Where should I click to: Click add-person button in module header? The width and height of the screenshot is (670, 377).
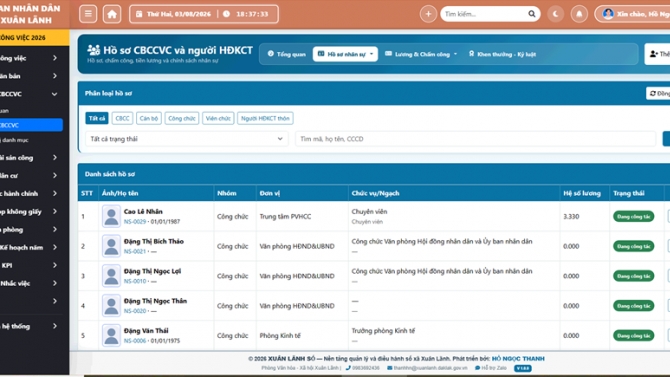click(658, 54)
